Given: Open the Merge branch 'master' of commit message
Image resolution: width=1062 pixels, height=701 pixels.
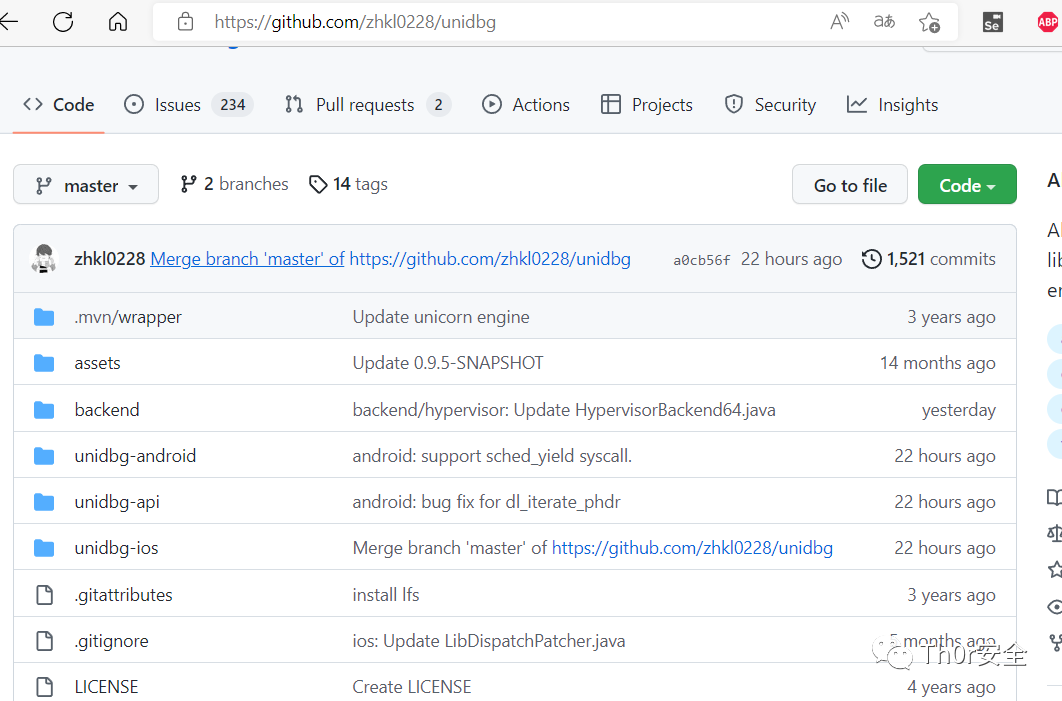Looking at the screenshot, I should 247,259.
